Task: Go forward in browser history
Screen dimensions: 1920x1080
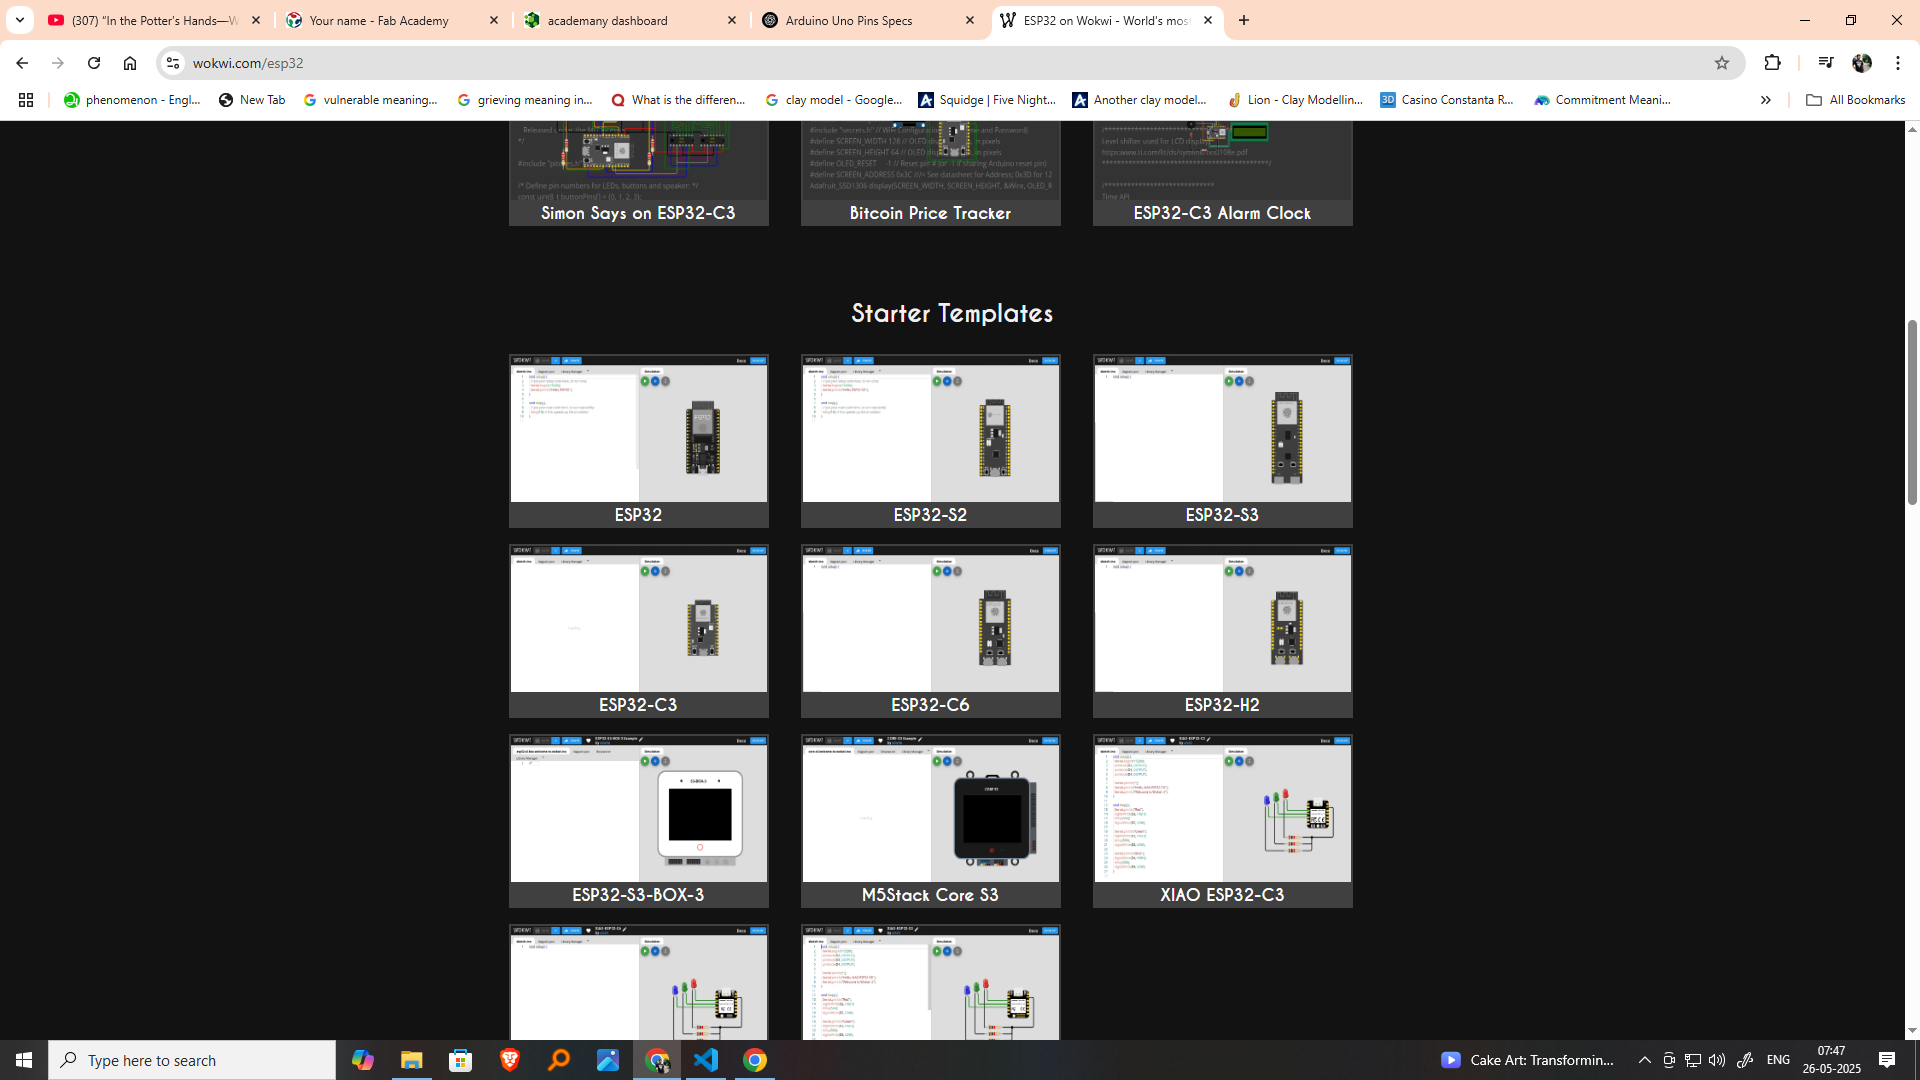Action: (x=58, y=63)
